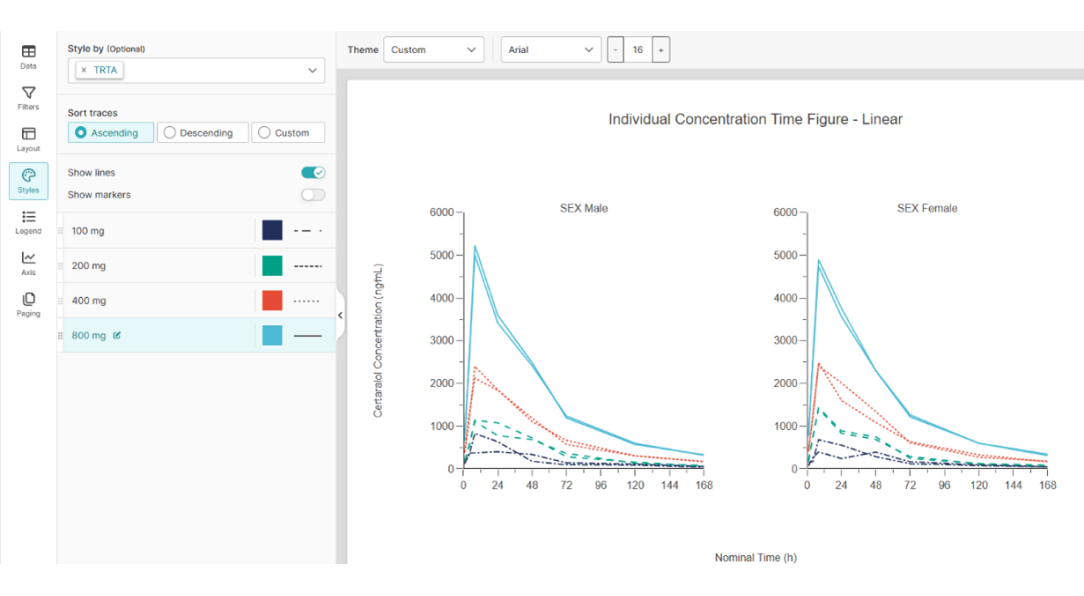Open the Layout panel icon

click(x=28, y=139)
